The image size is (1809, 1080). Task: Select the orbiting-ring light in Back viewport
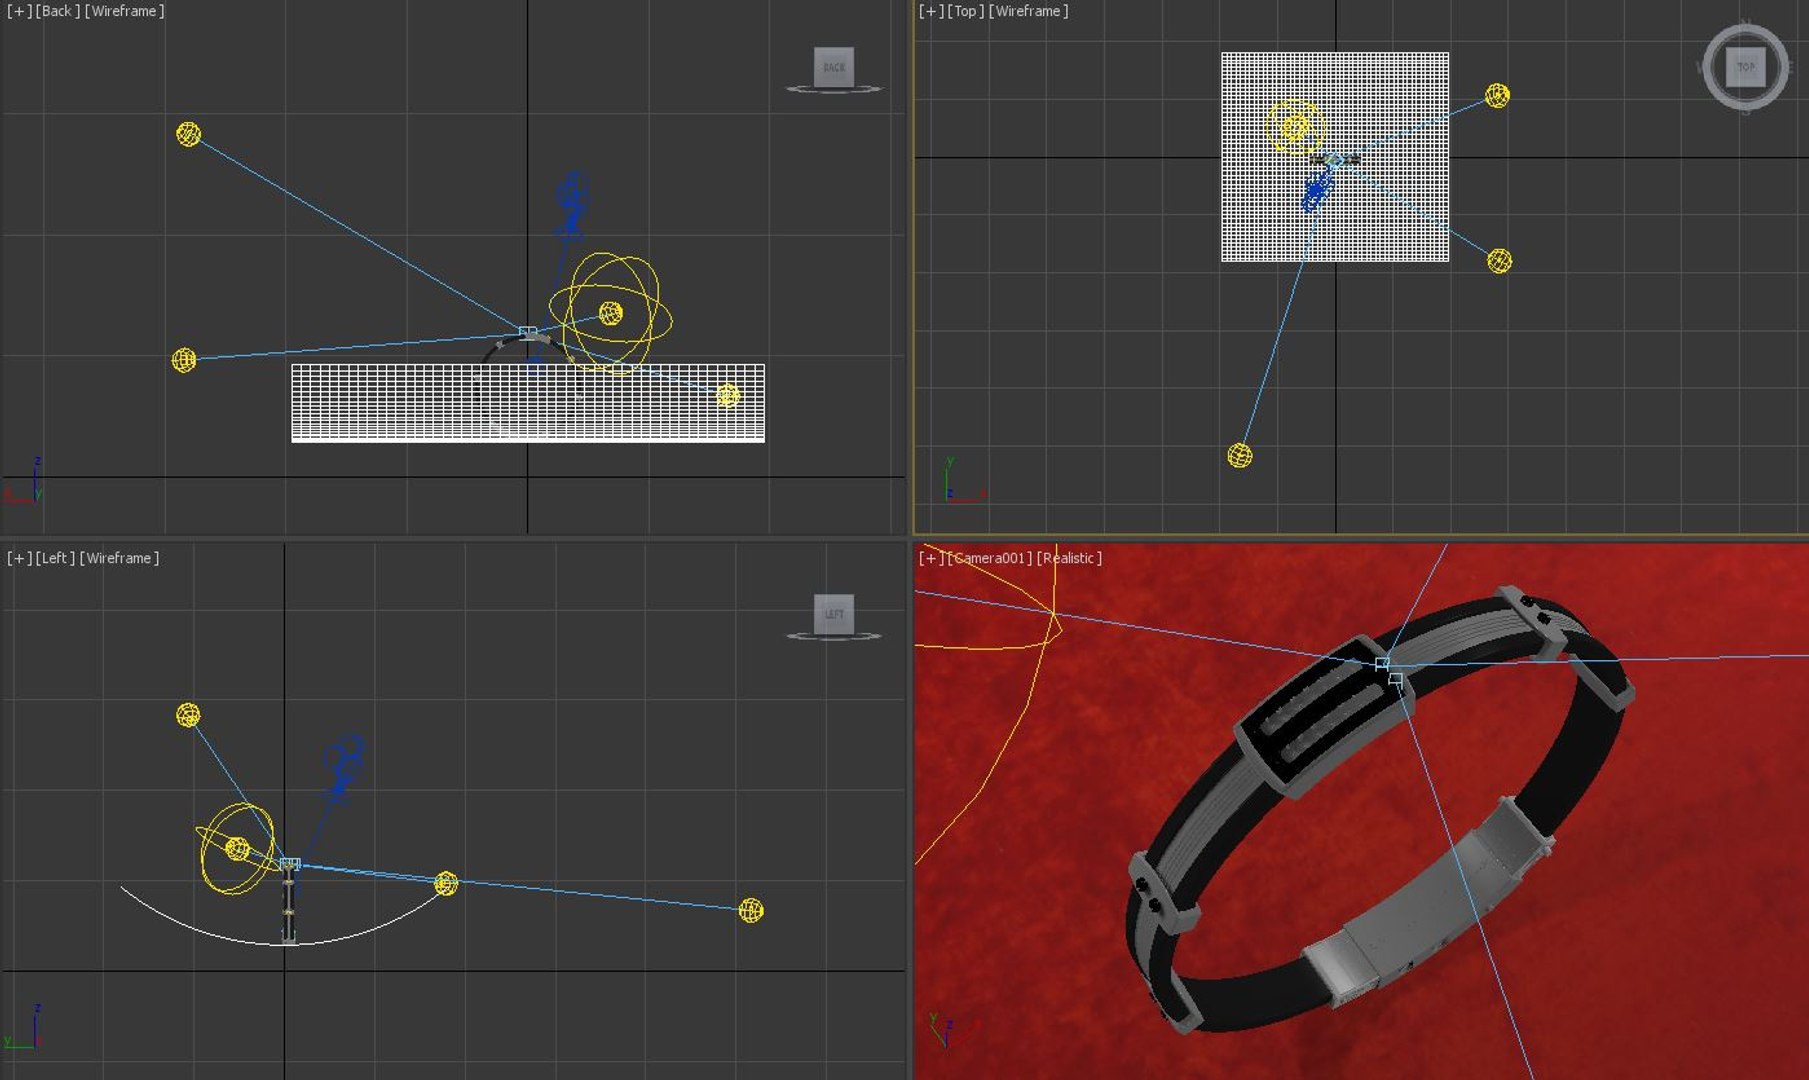coord(610,313)
